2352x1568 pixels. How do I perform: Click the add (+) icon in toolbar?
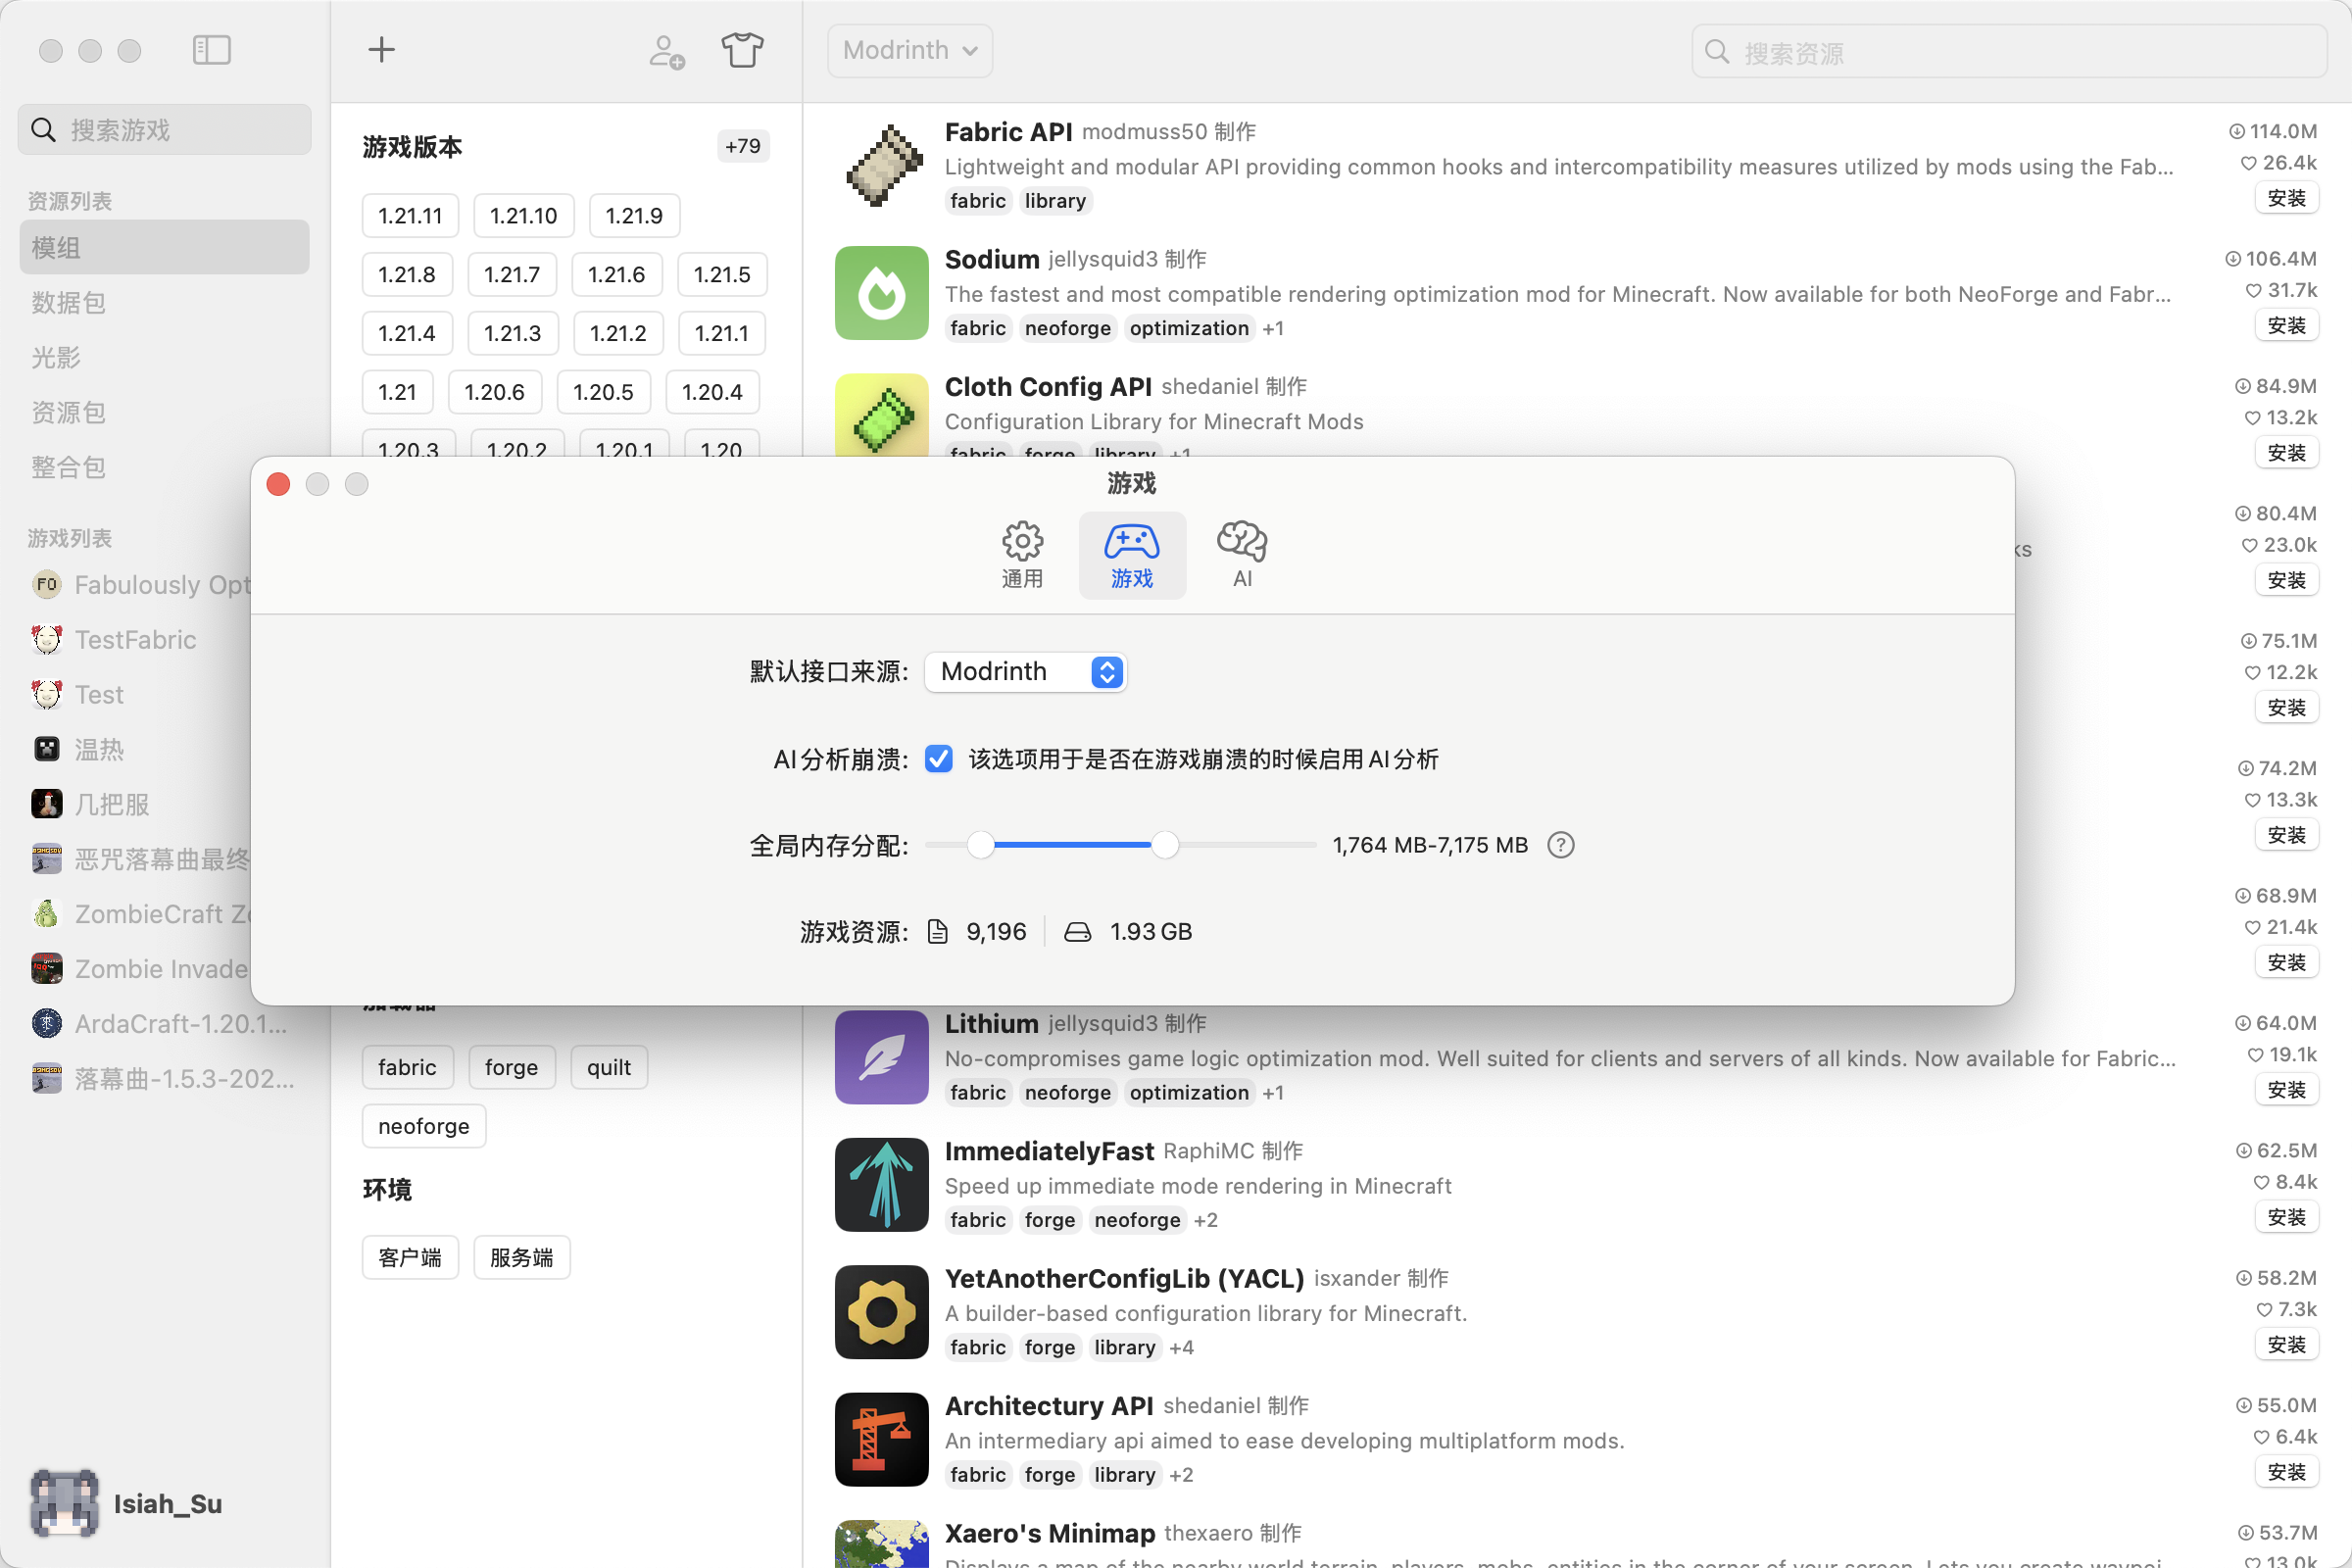click(x=381, y=48)
